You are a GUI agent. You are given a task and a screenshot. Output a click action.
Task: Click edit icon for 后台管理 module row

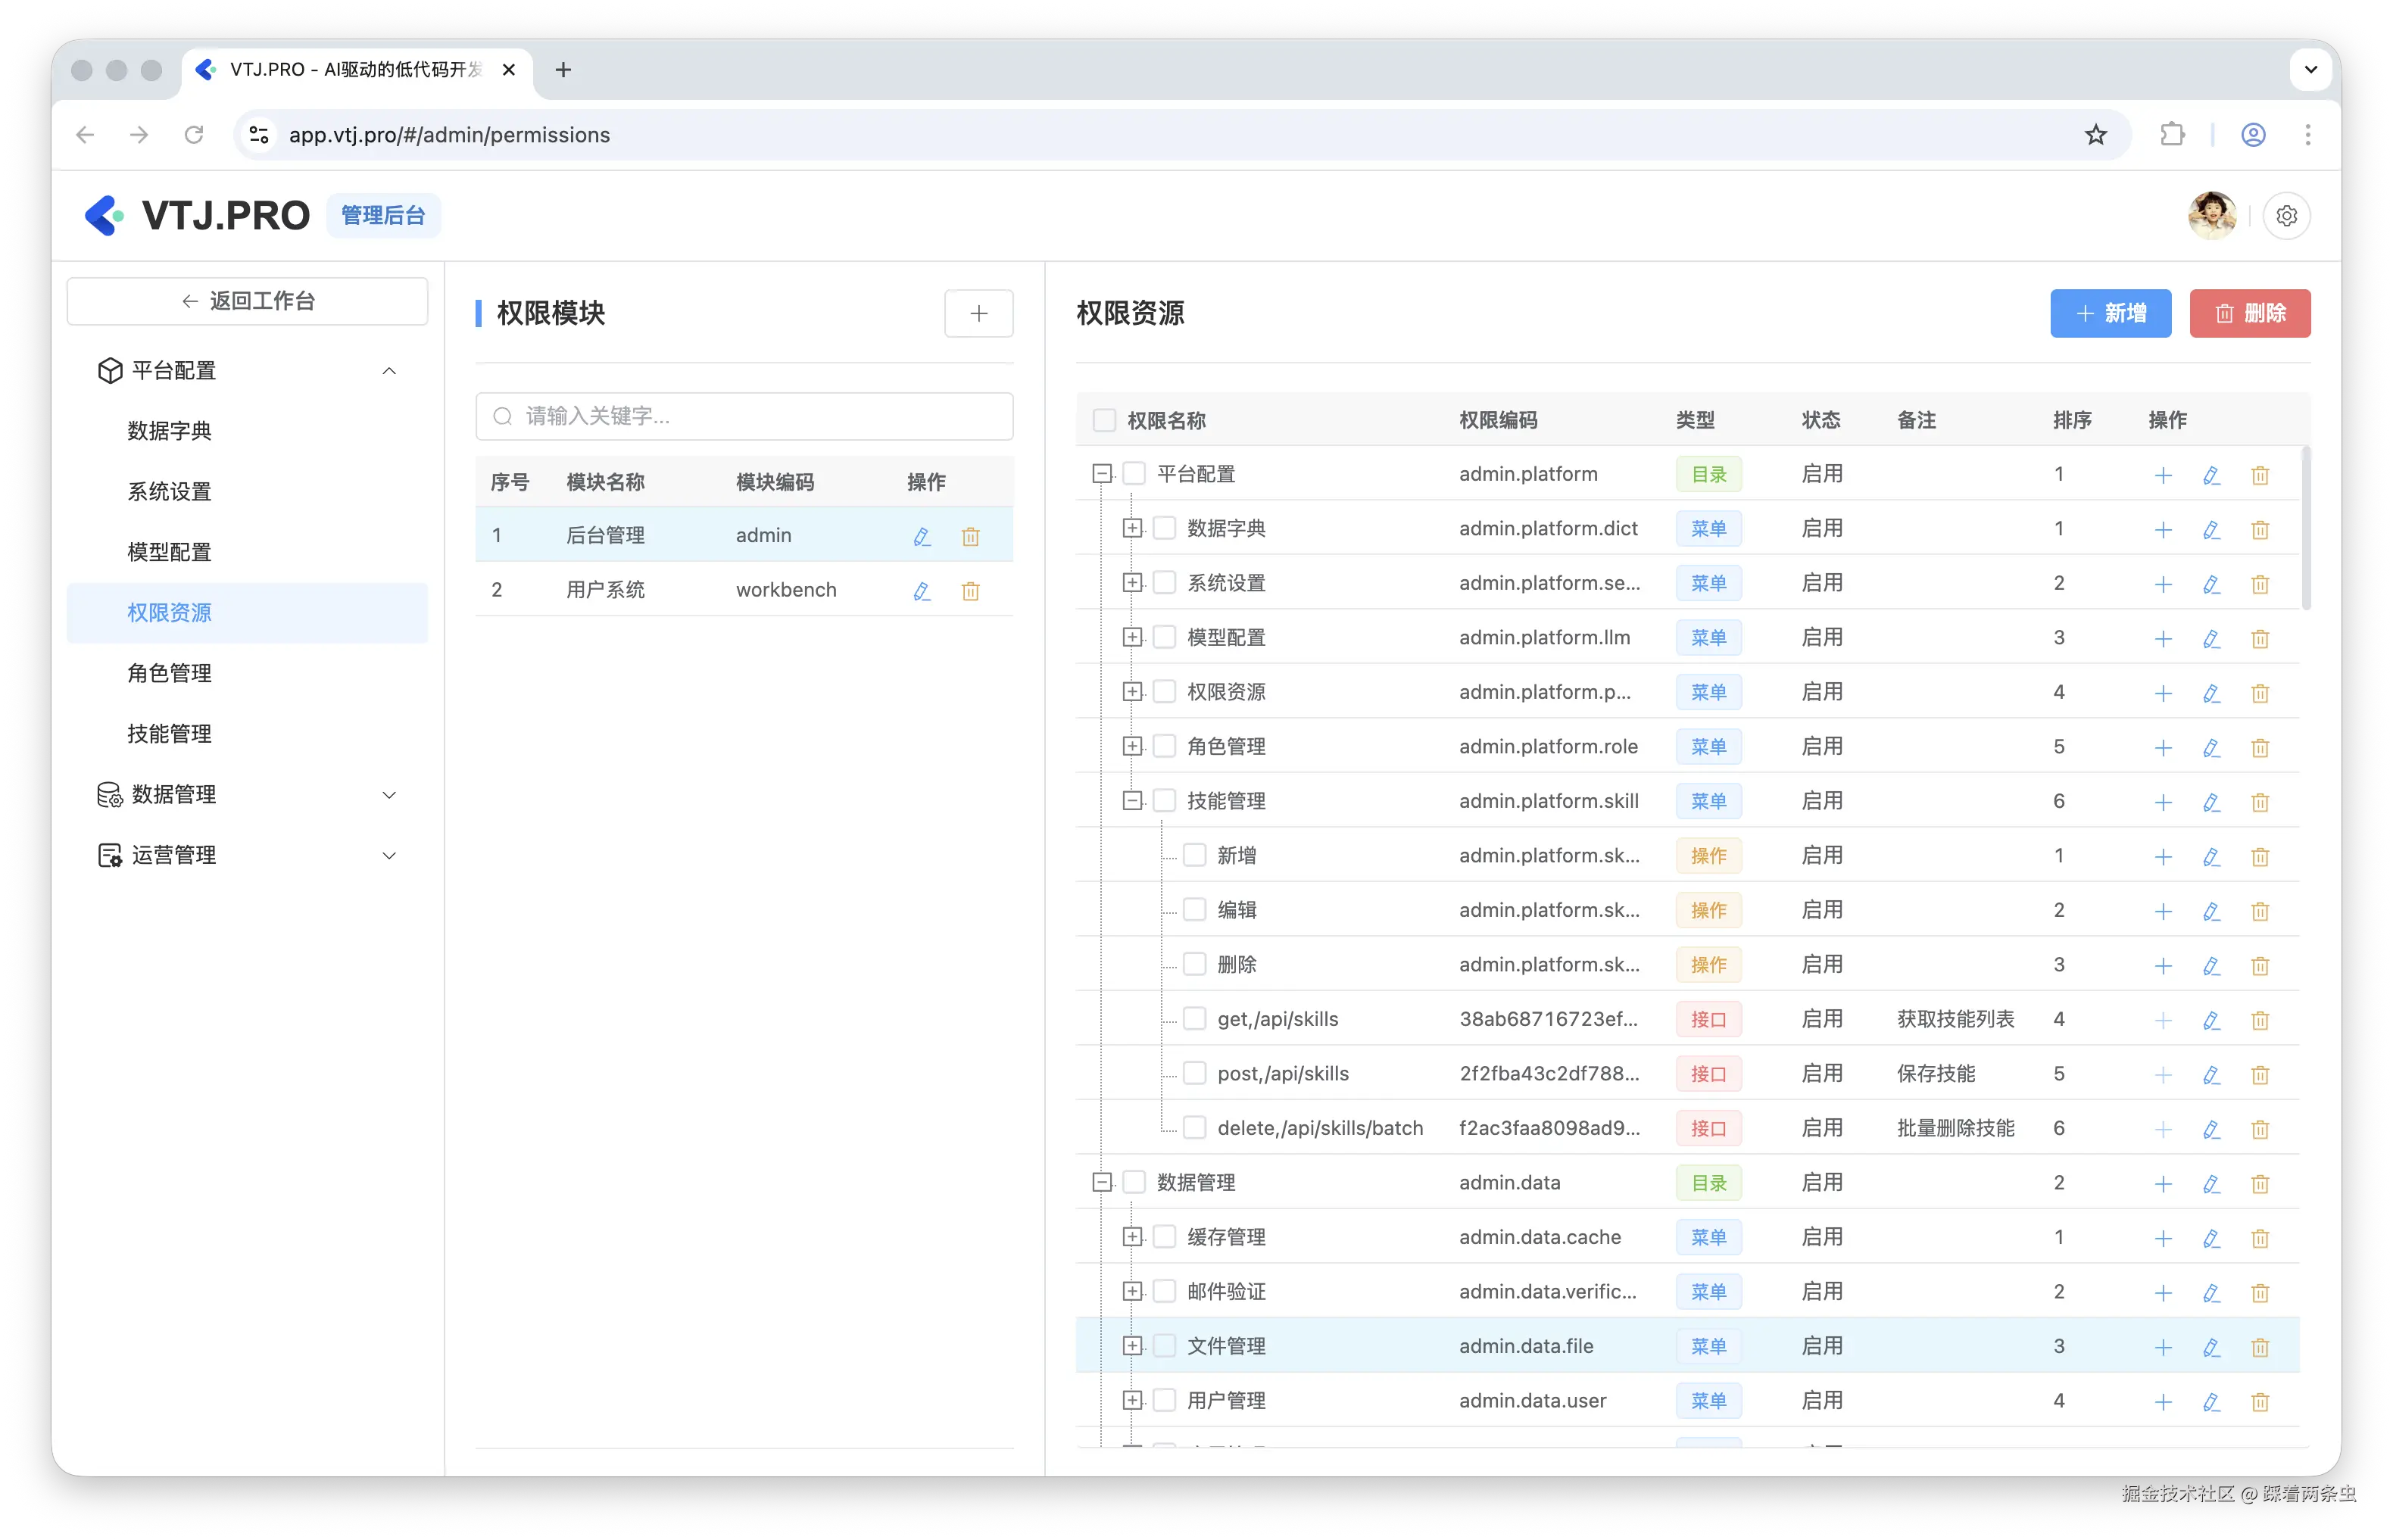coord(921,536)
